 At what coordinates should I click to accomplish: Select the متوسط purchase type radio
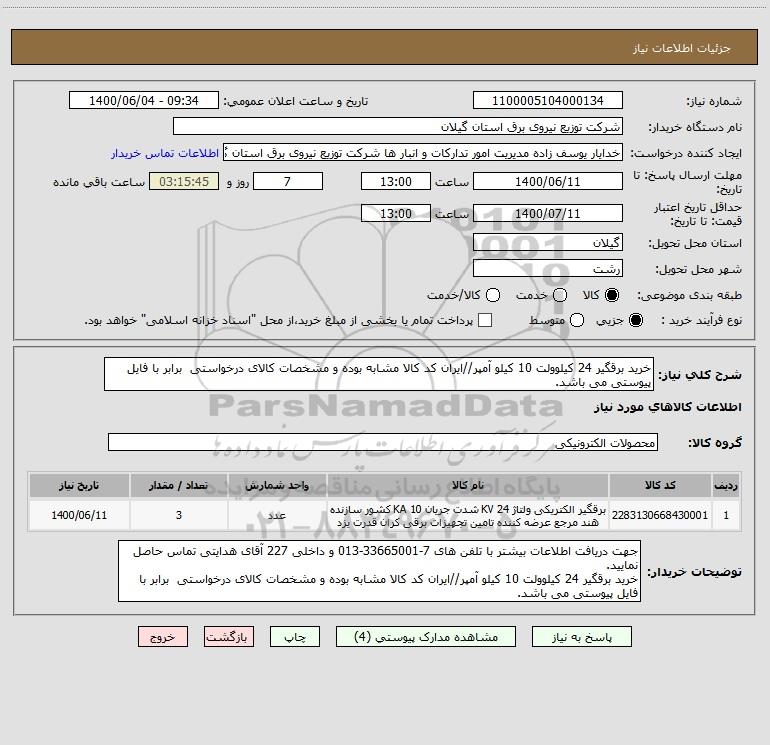click(x=577, y=320)
